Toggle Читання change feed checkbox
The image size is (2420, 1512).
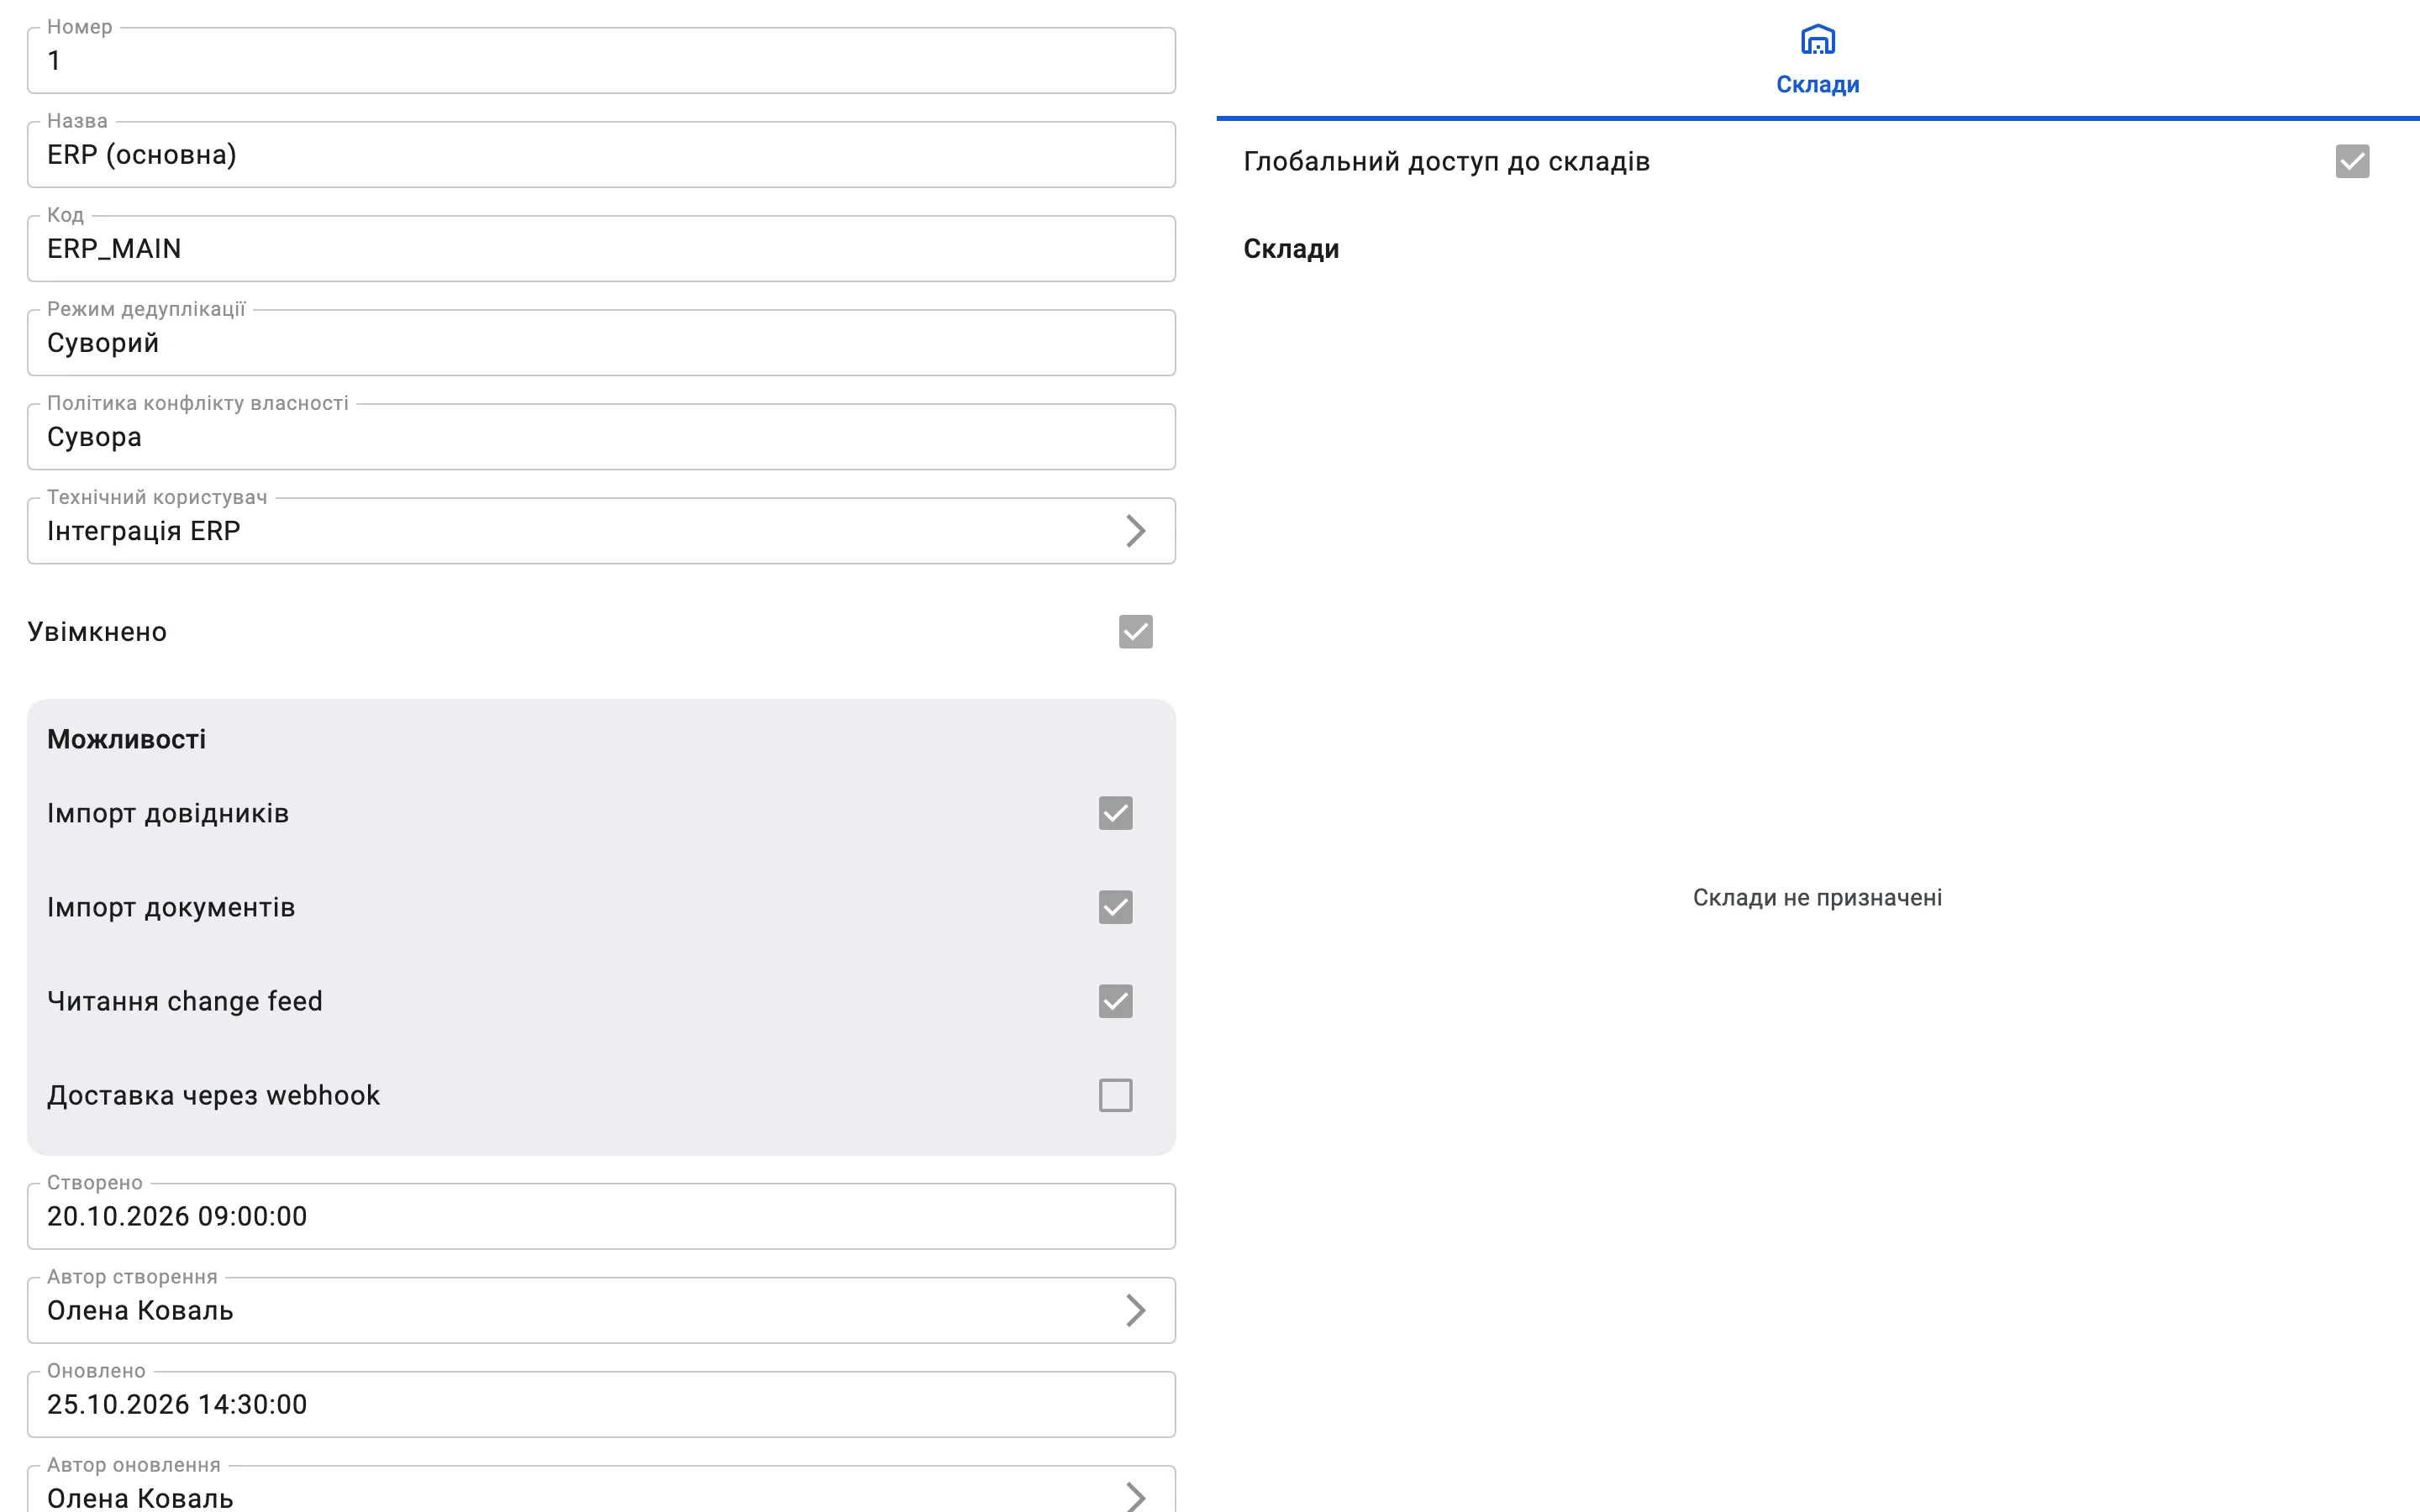pos(1115,1001)
